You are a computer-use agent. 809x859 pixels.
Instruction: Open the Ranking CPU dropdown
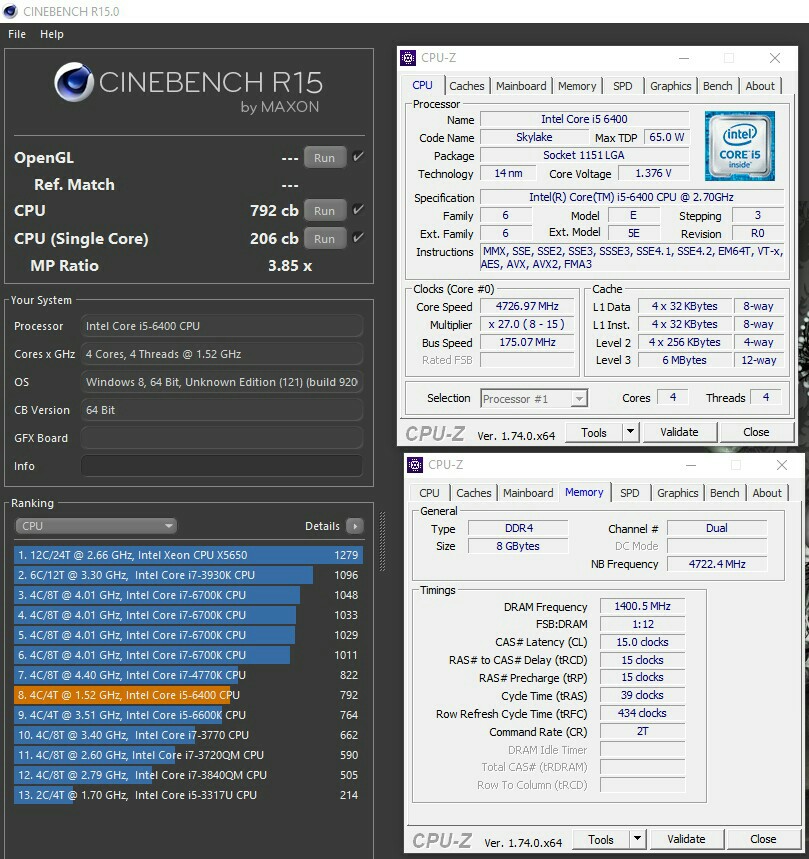(x=96, y=526)
